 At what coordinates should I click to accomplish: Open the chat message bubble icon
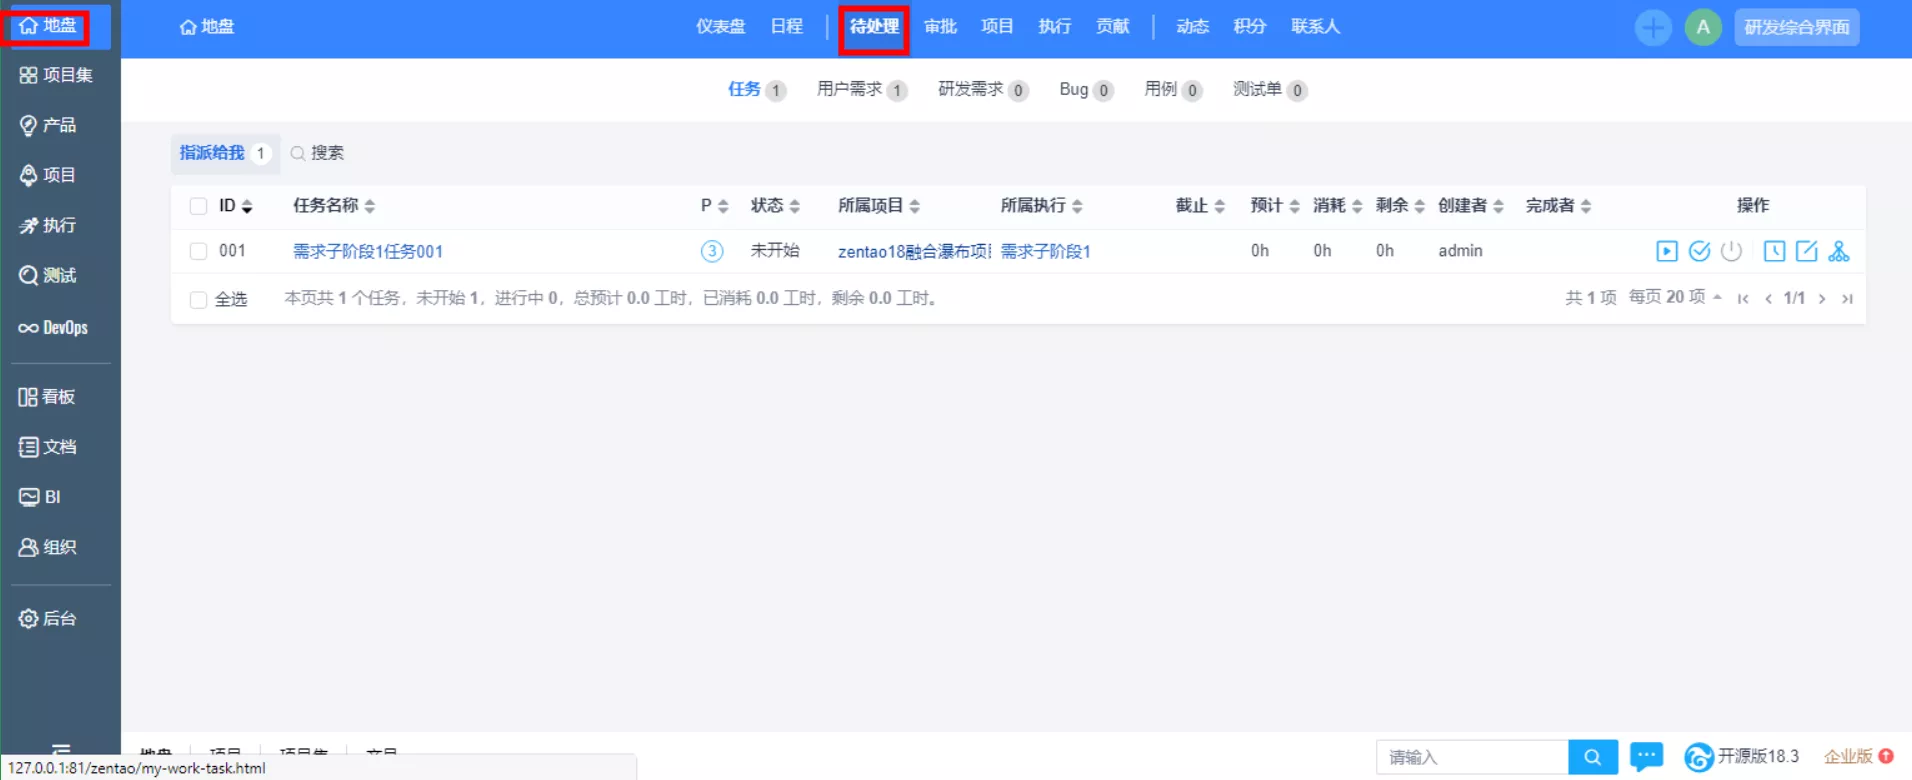[x=1646, y=756]
